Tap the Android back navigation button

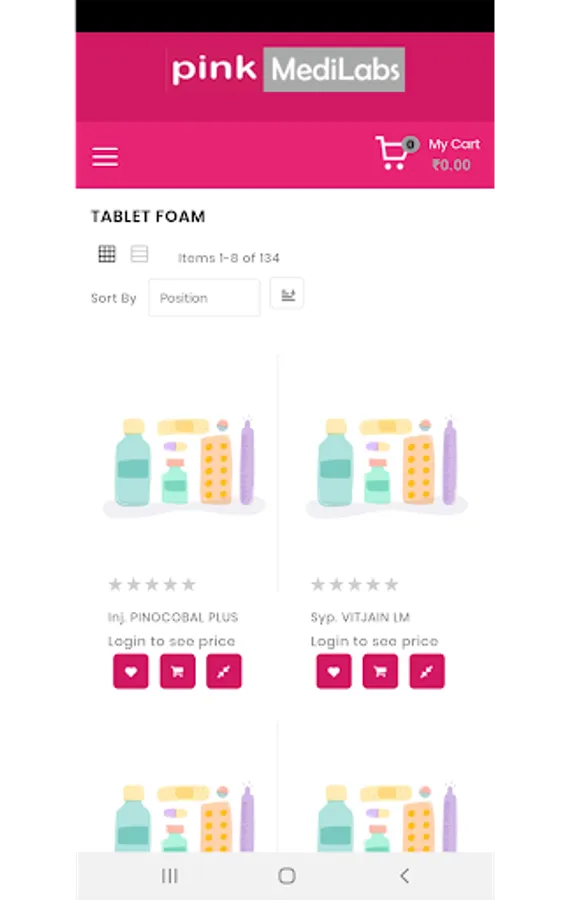(x=404, y=875)
